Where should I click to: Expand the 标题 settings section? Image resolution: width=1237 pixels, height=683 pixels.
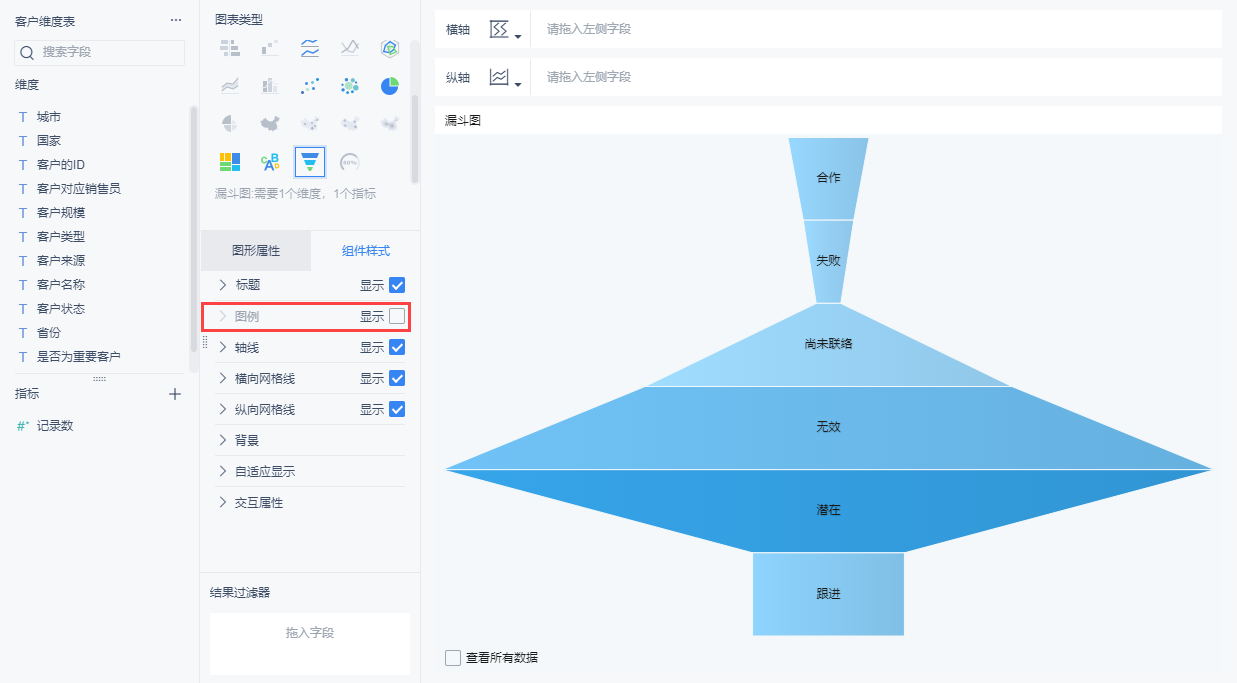[223, 285]
